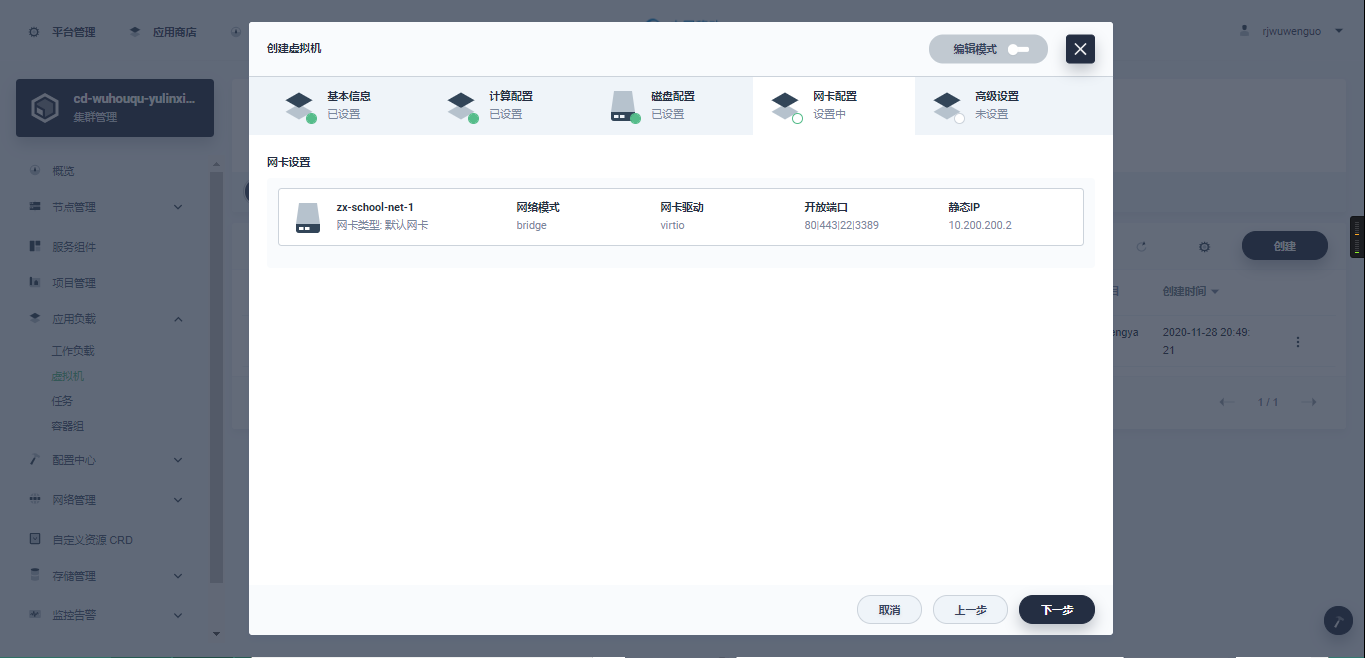Viewport: 1365px width, 658px height.
Task: Close the 创建虚拟机 dialog
Action: pyautogui.click(x=1080, y=49)
